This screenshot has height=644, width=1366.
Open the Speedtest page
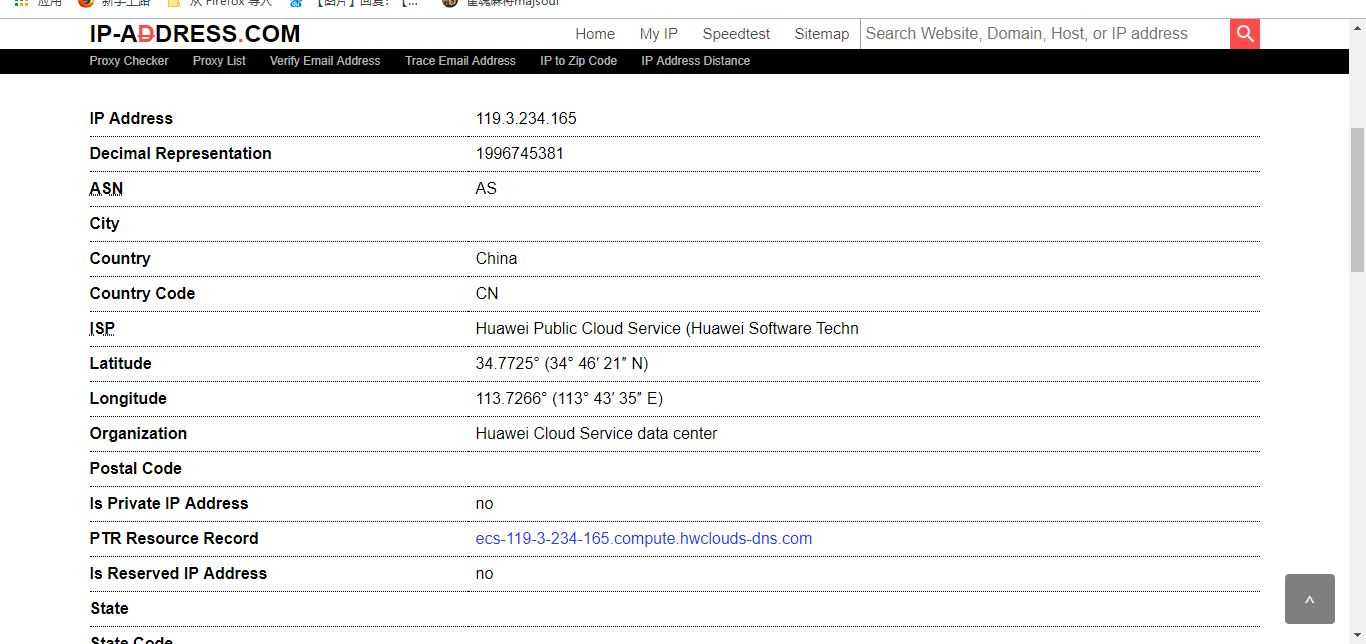point(736,34)
